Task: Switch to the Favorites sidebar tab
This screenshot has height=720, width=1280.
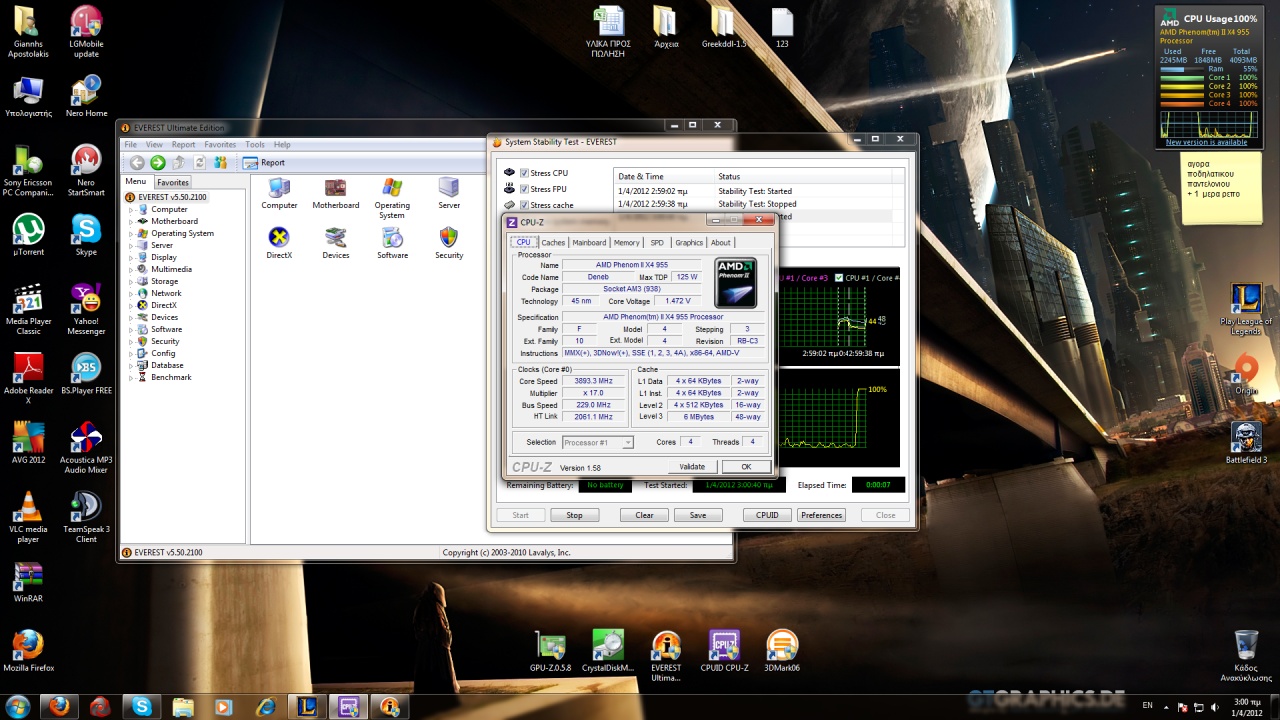Action: 173,183
